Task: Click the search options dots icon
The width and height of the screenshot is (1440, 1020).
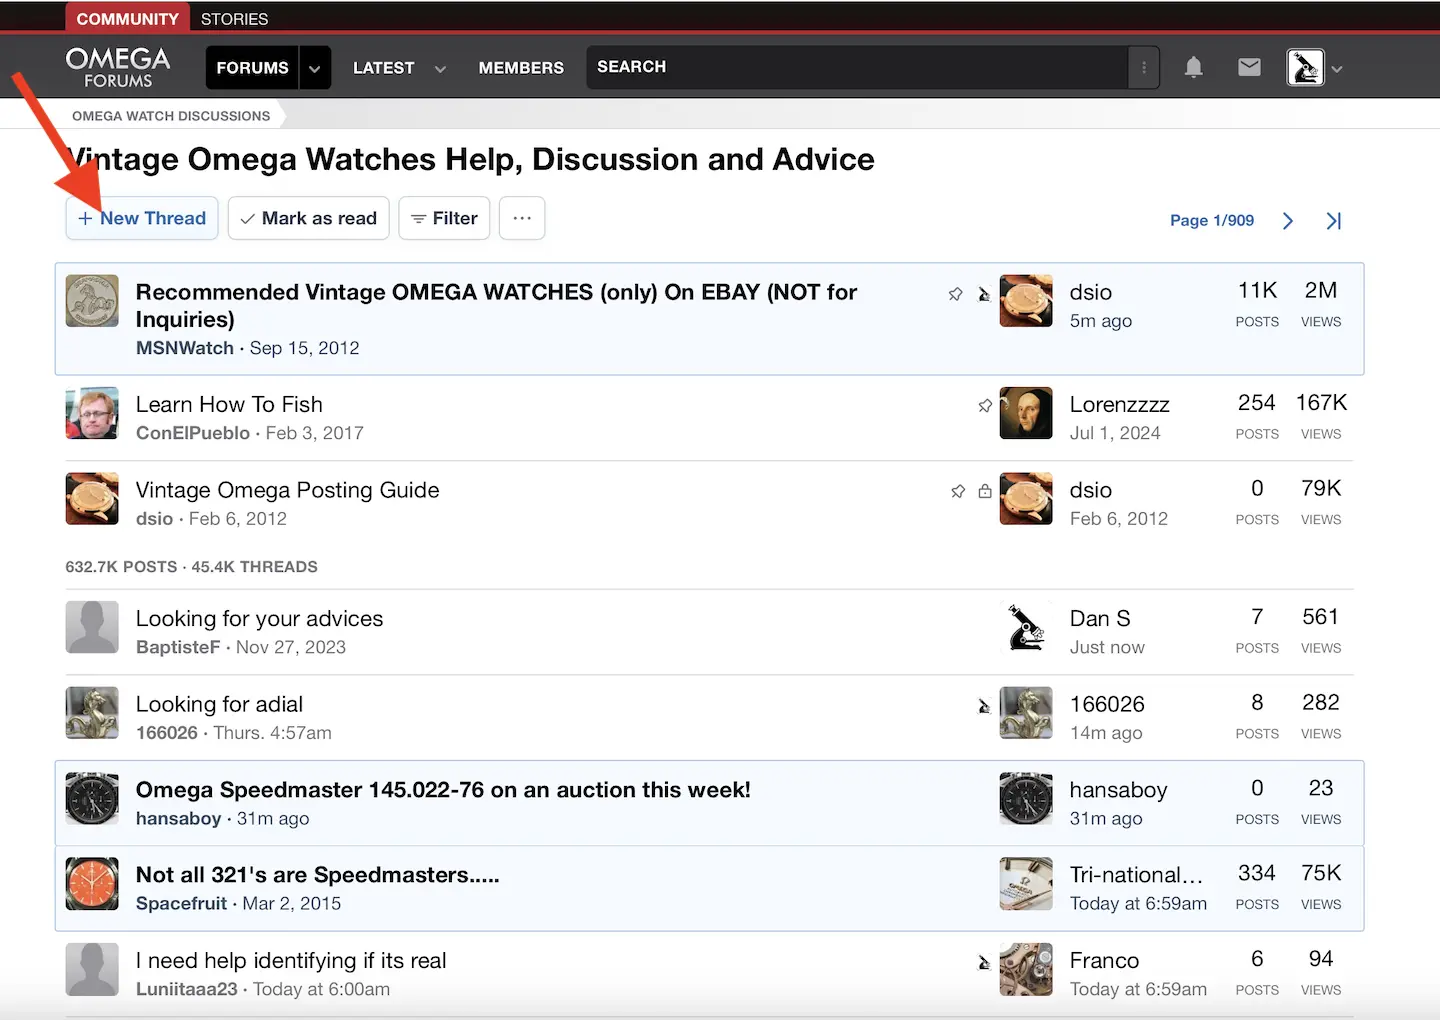Action: [1144, 67]
